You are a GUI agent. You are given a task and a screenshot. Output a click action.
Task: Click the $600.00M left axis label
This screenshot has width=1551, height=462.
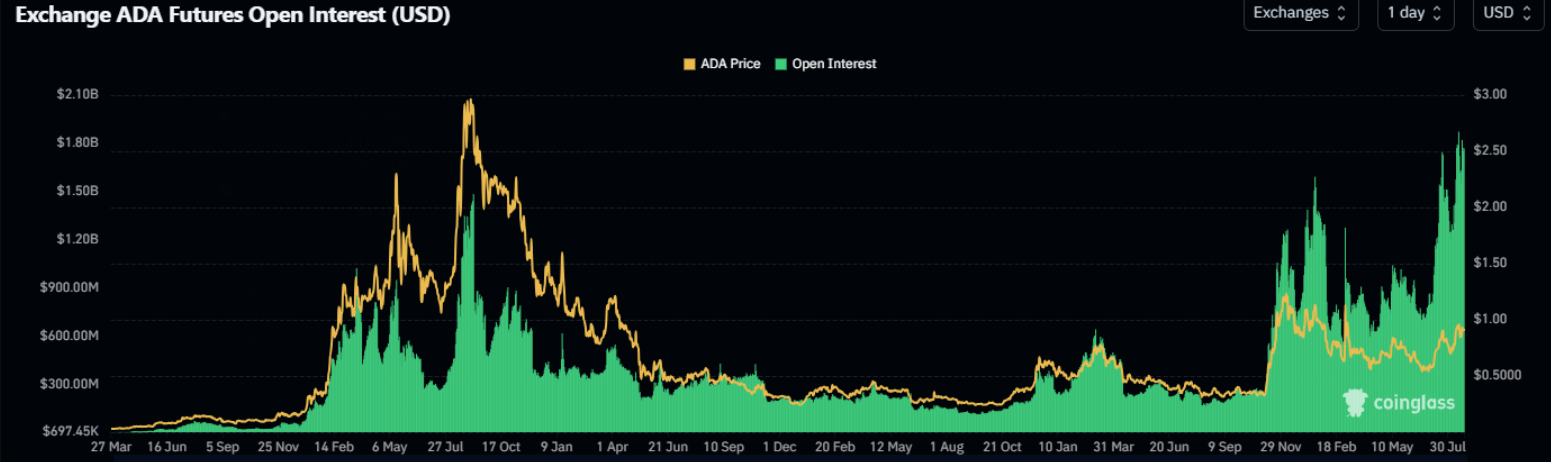[x=69, y=336]
